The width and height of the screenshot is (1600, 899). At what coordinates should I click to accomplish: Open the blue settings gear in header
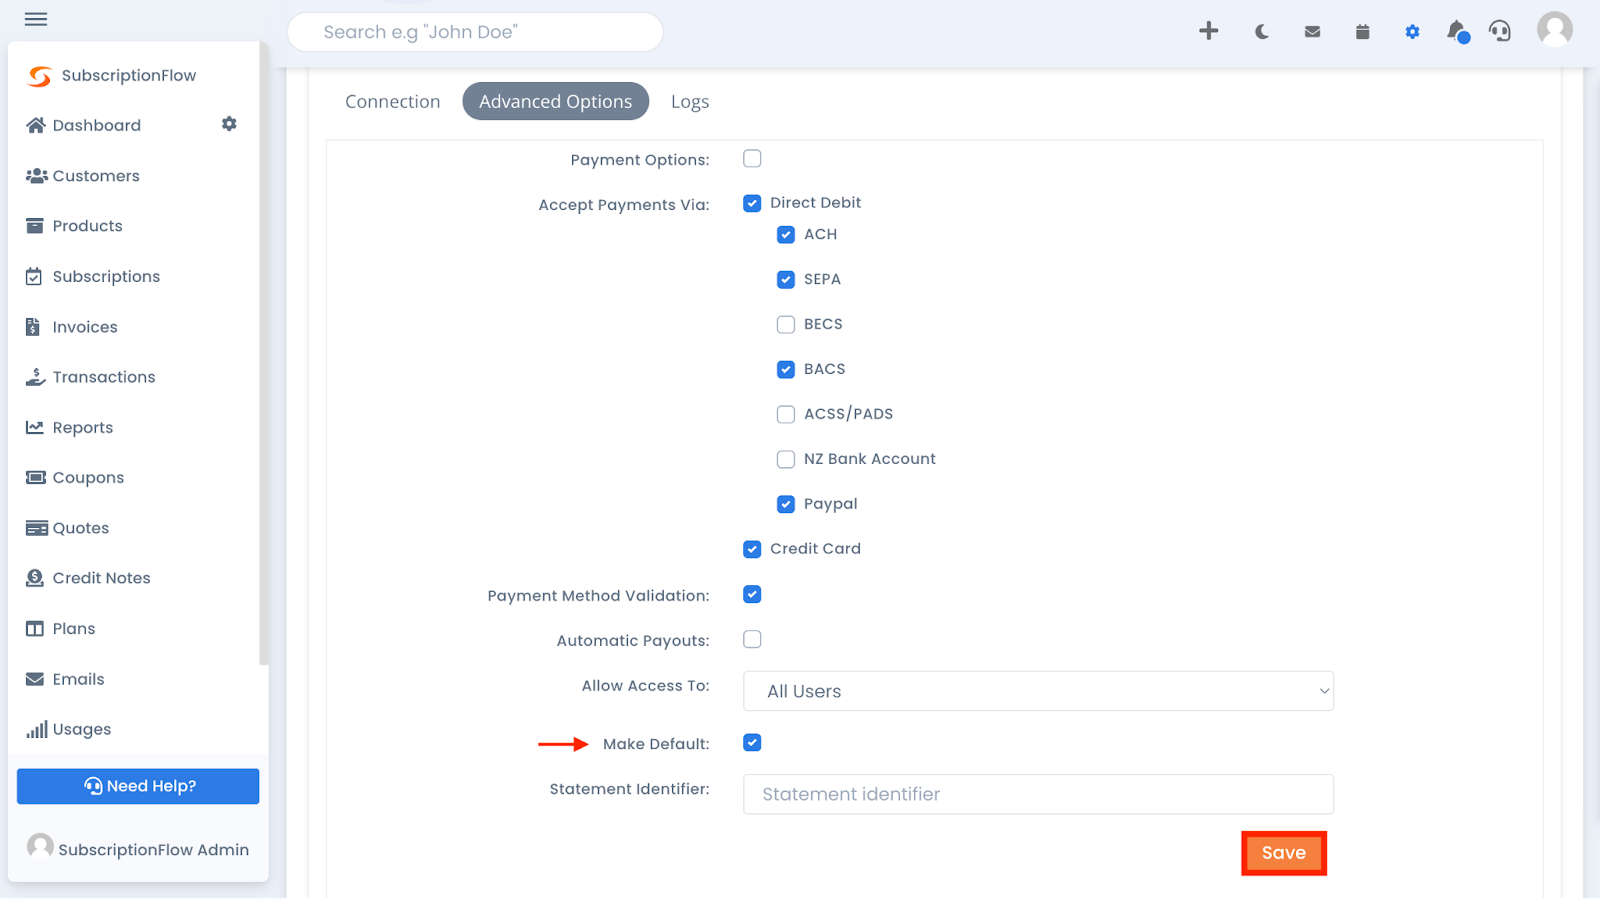(1412, 32)
